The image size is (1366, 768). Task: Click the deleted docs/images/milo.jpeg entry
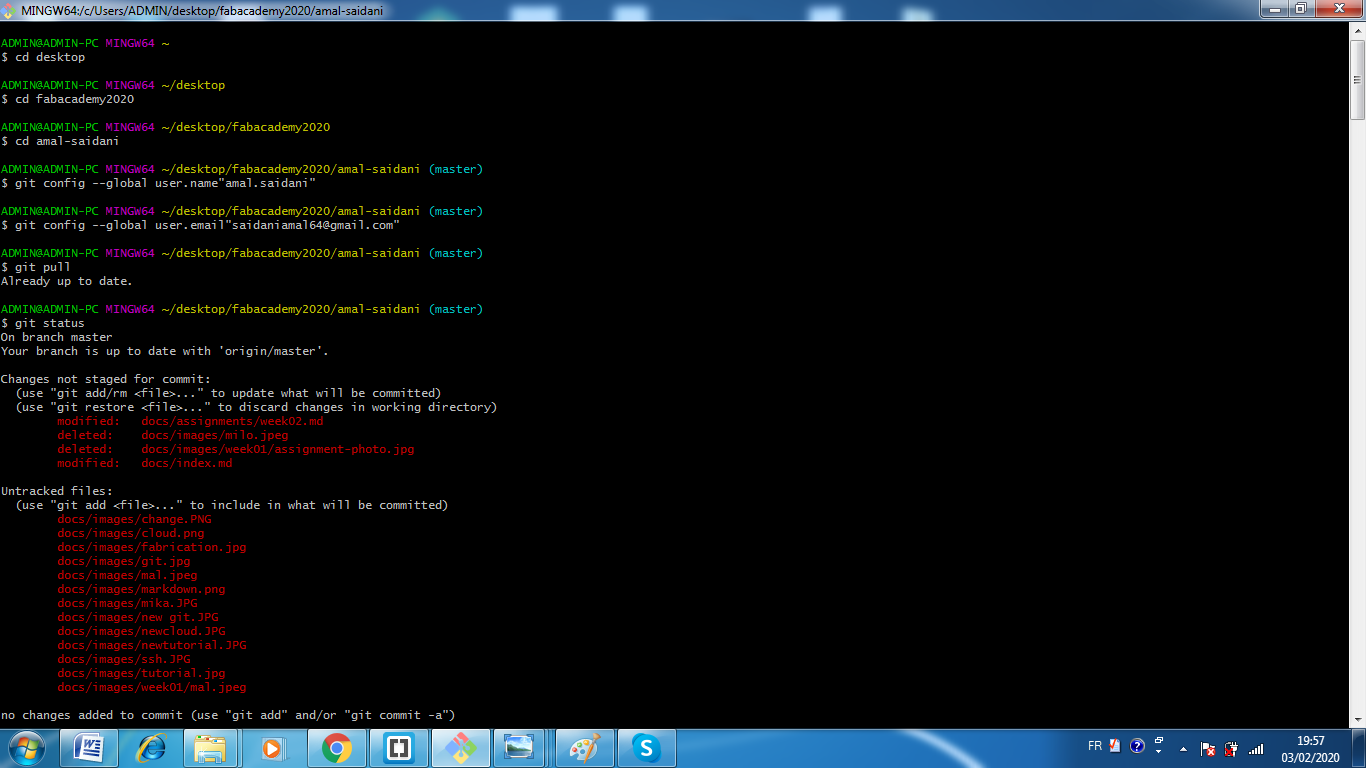pos(172,435)
